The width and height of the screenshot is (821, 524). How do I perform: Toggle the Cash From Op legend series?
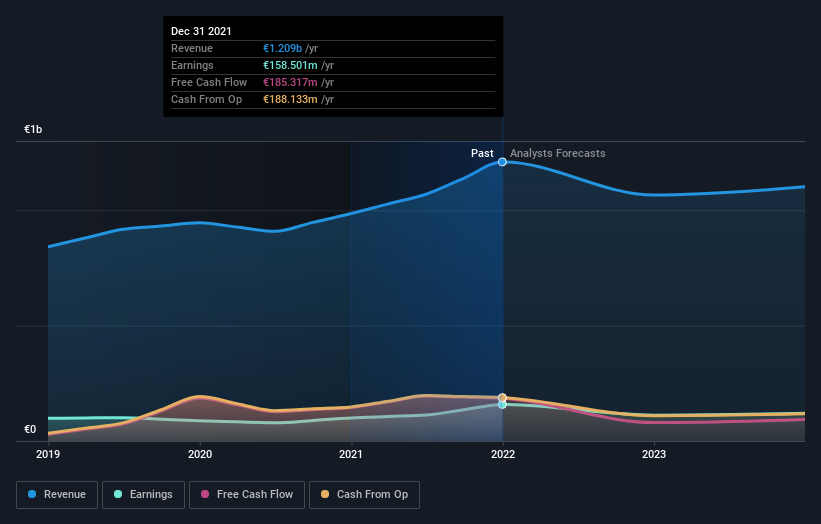coord(364,495)
